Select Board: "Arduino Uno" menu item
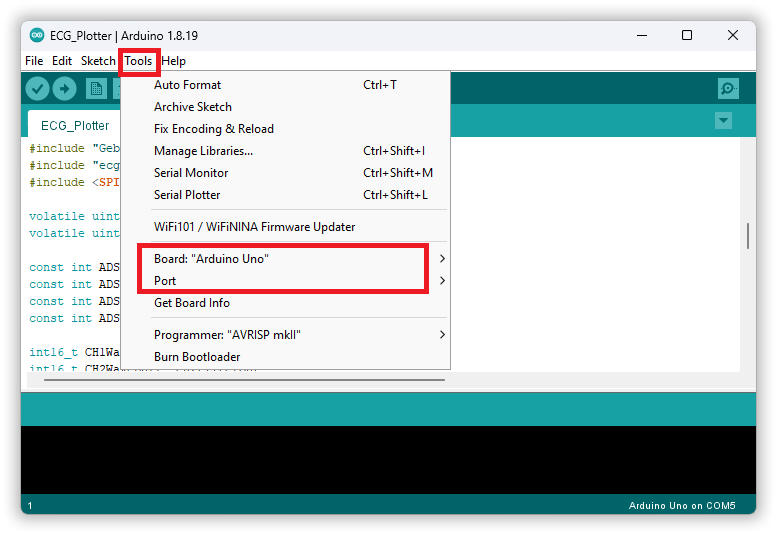777x535 pixels. click(x=285, y=259)
